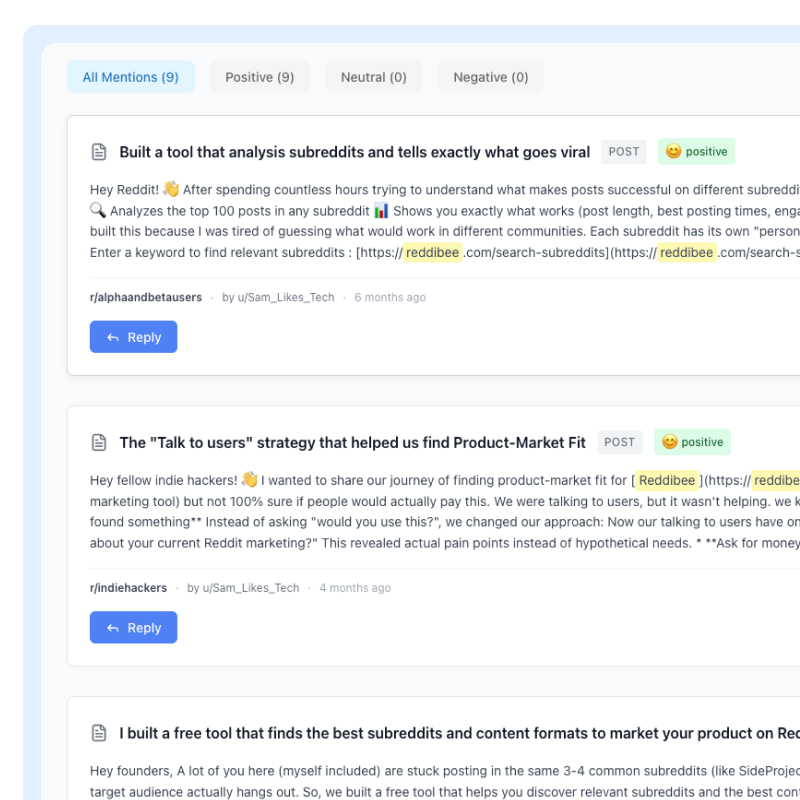This screenshot has height=800, width=800.
Task: Open title 'Built a tool that analysis subreddits'
Action: click(x=355, y=152)
